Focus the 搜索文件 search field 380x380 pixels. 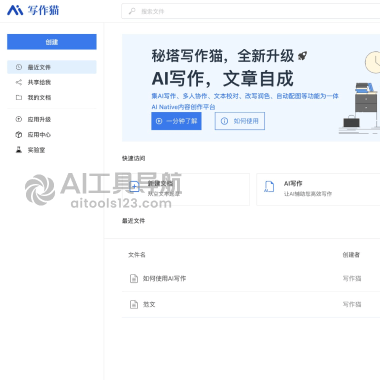[251, 11]
